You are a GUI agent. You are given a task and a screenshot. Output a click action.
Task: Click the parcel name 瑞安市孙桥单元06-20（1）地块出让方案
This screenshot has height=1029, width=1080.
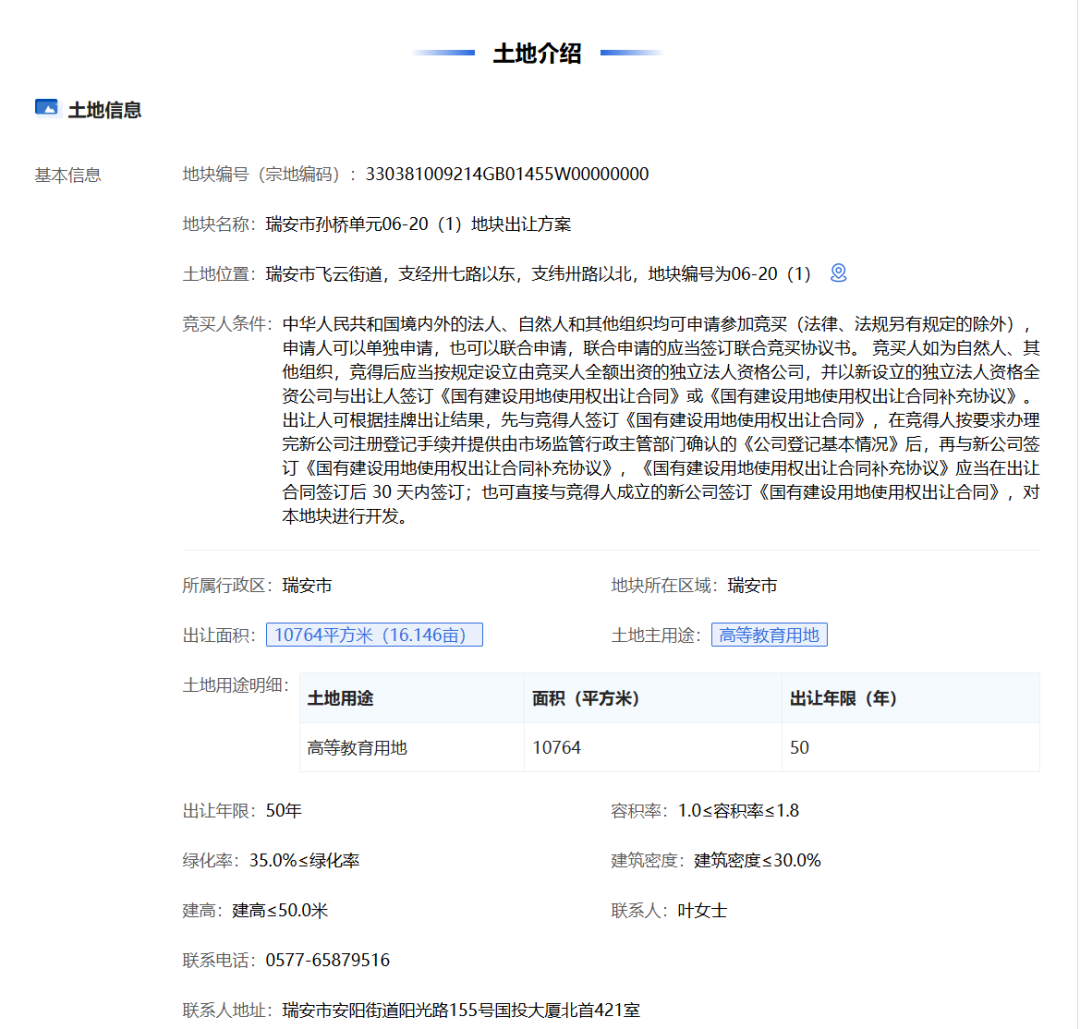click(x=418, y=224)
